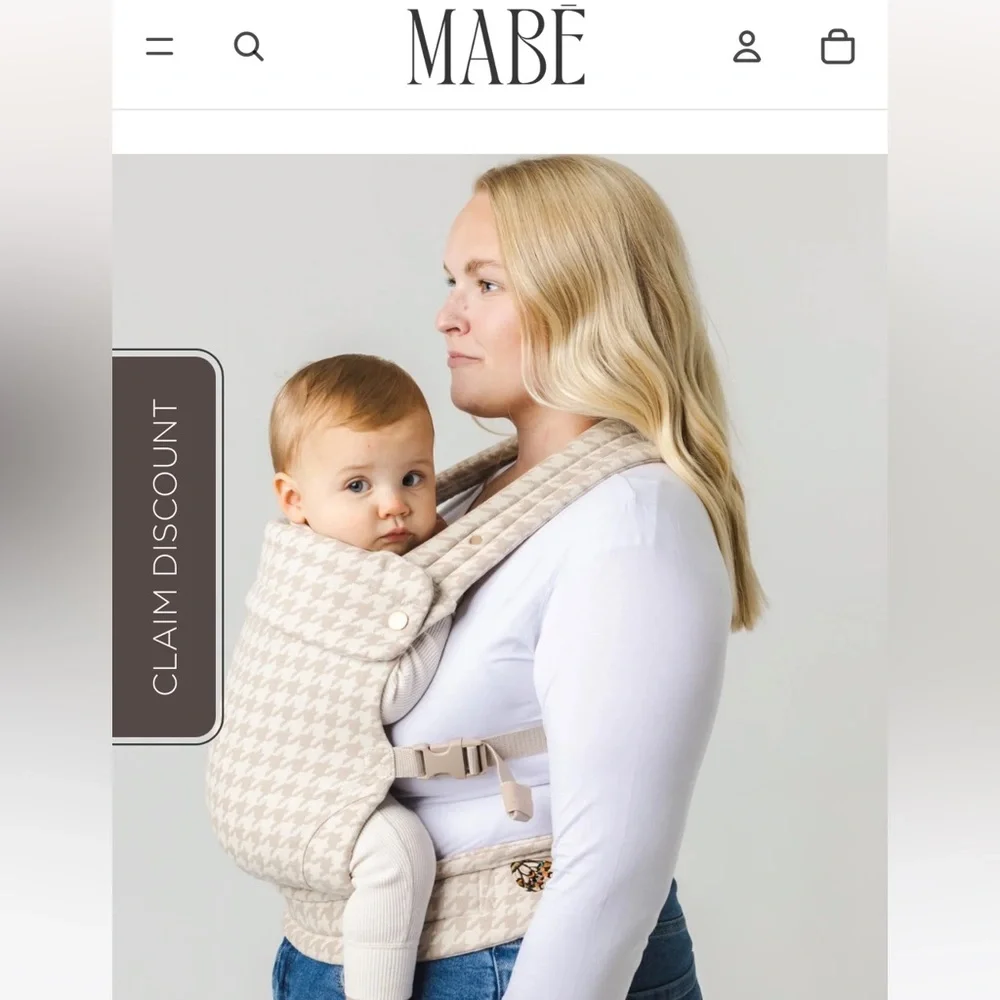
Task: View the shopping bag cart
Action: (837, 47)
